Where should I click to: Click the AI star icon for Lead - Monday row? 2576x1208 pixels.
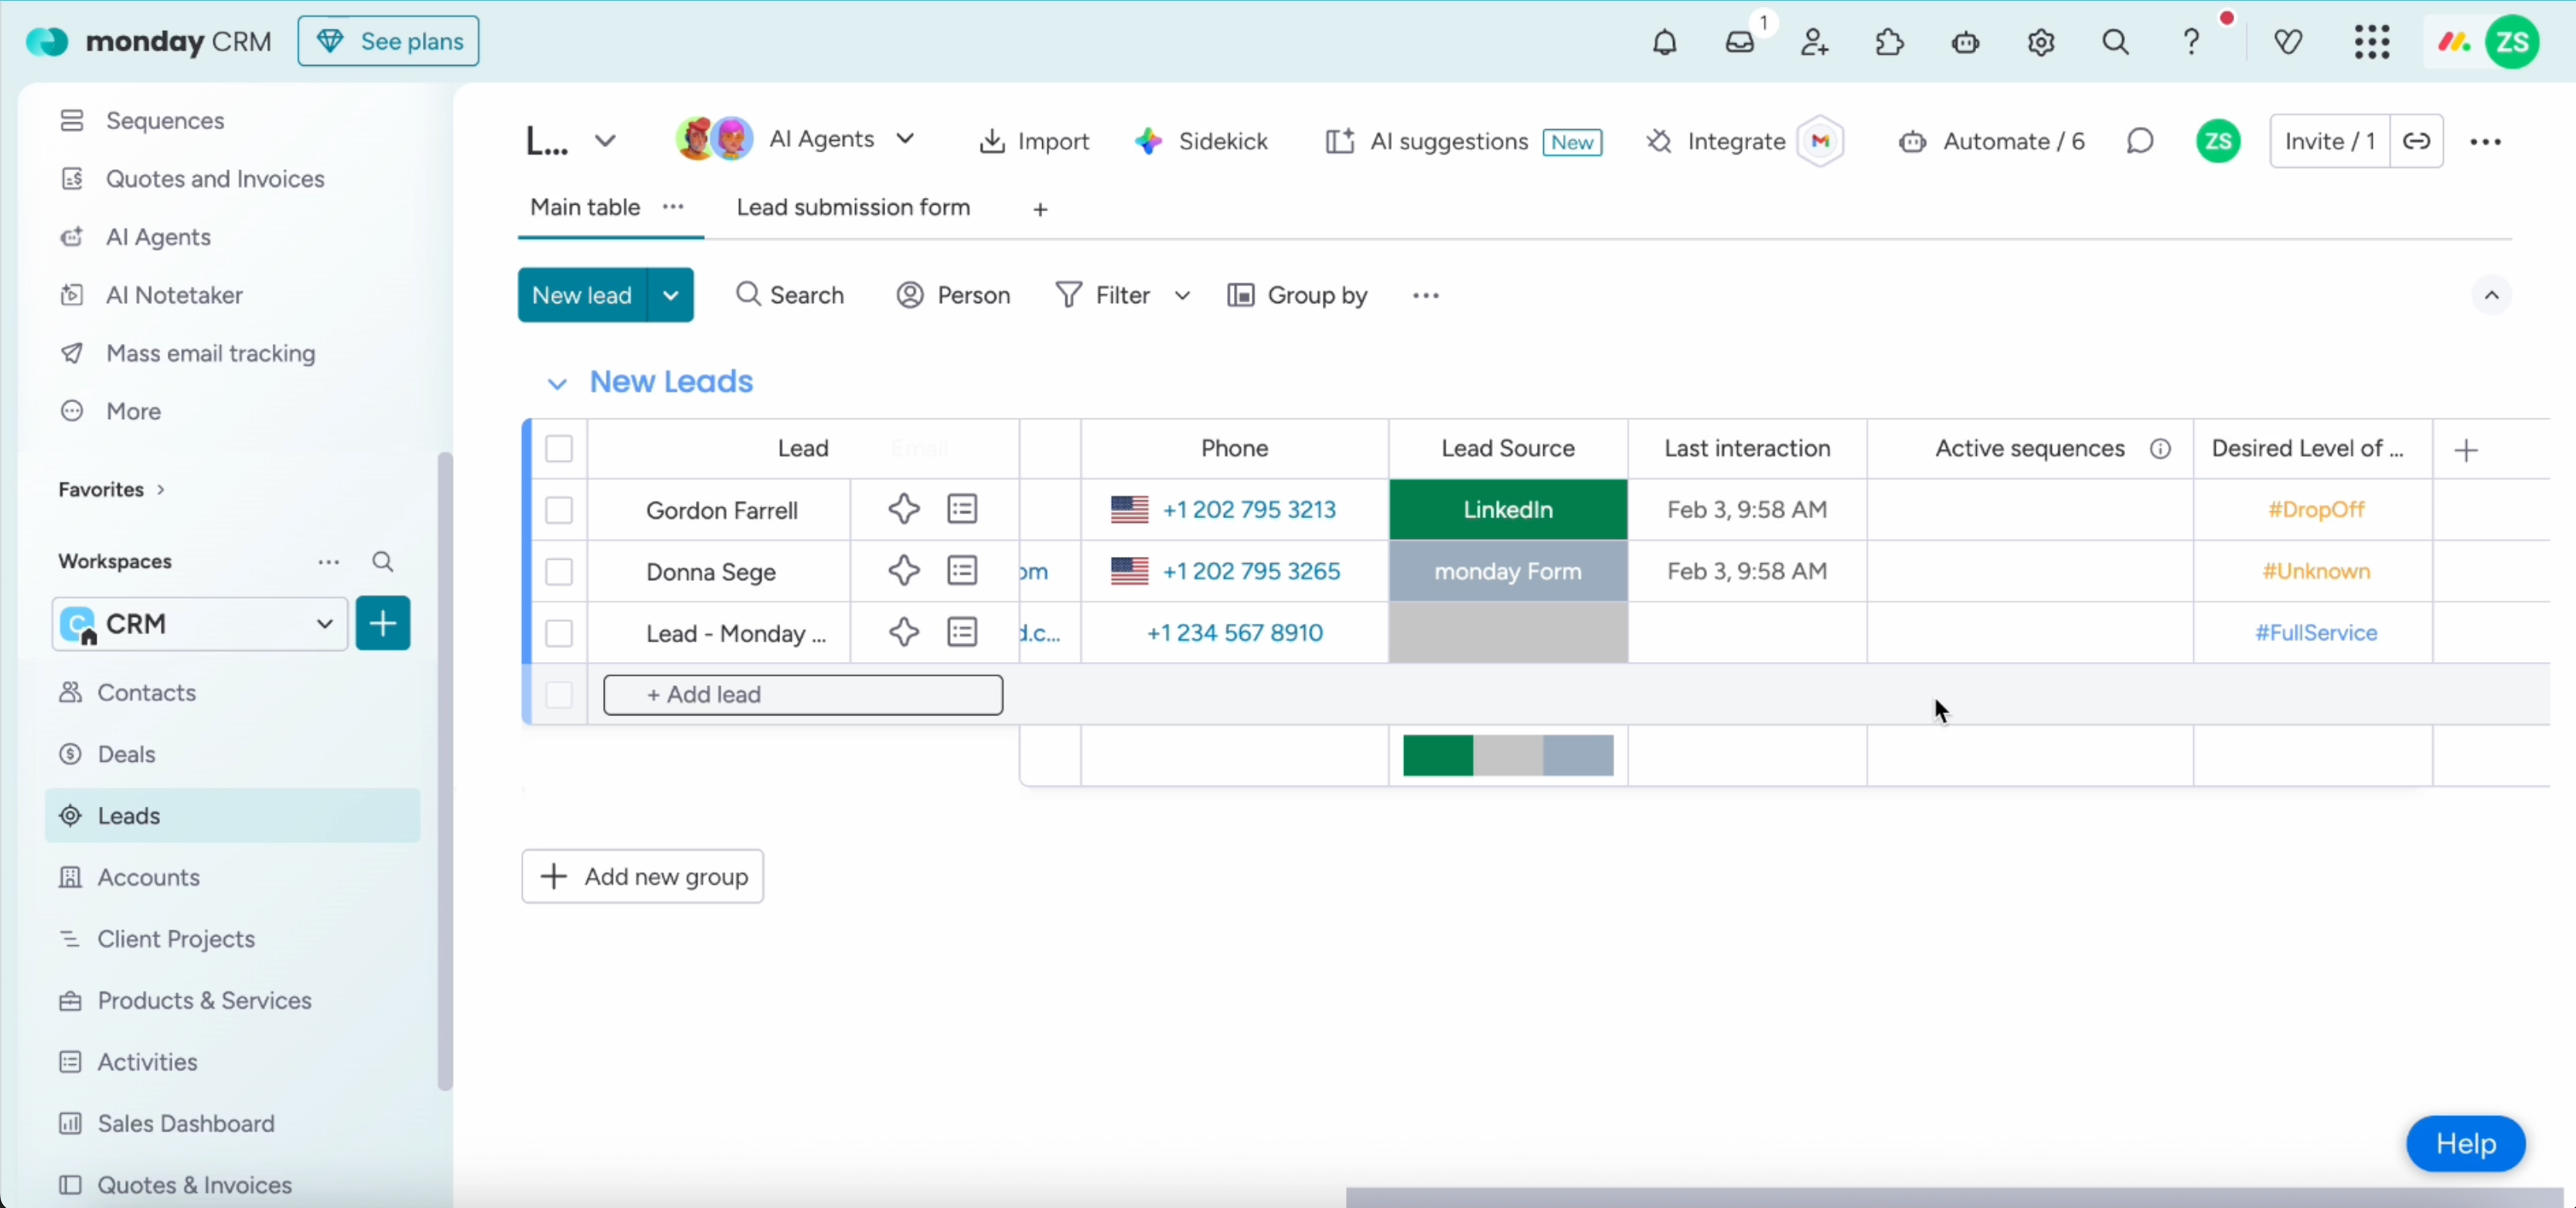tap(904, 632)
